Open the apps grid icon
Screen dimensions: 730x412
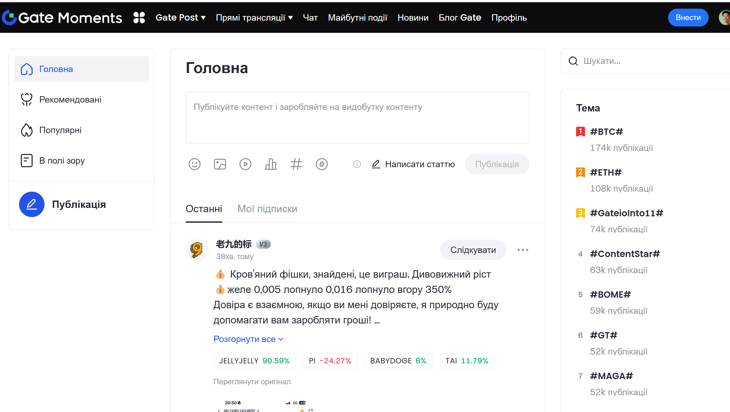139,18
